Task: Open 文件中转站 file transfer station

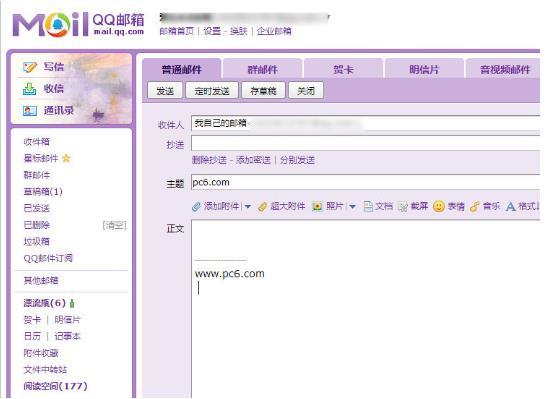Action: [x=45, y=369]
